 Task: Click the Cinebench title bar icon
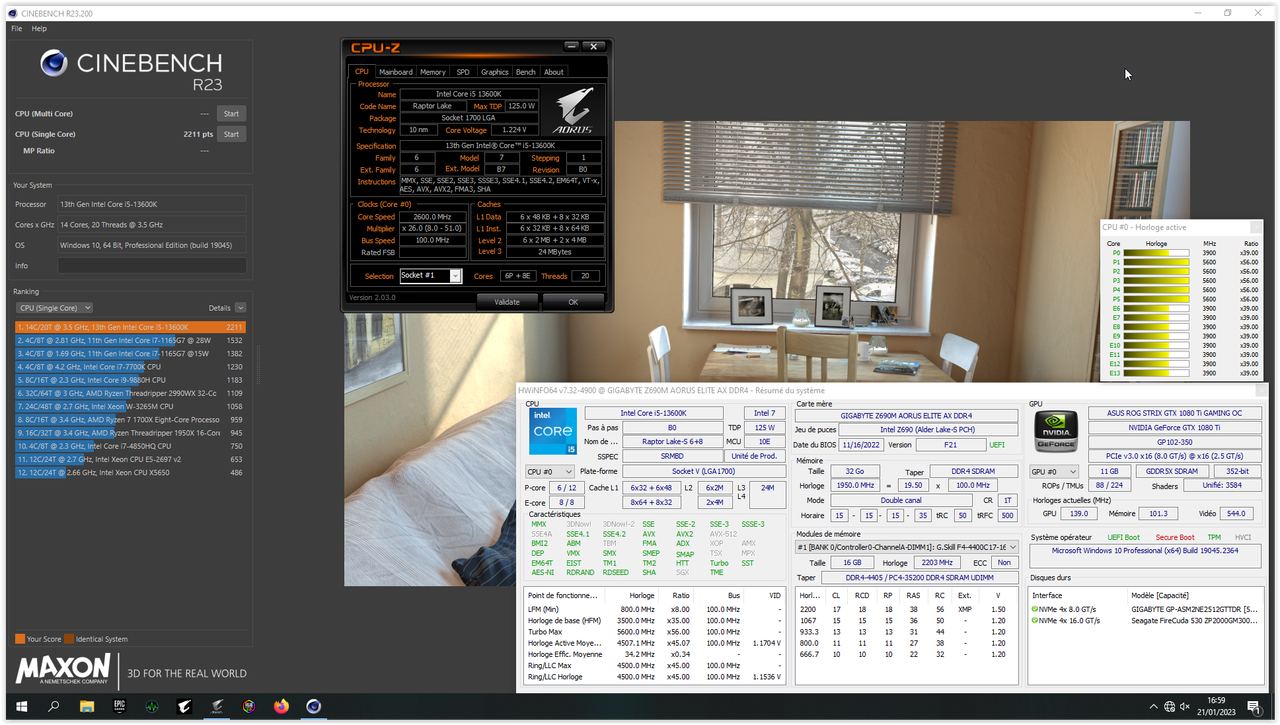(13, 13)
